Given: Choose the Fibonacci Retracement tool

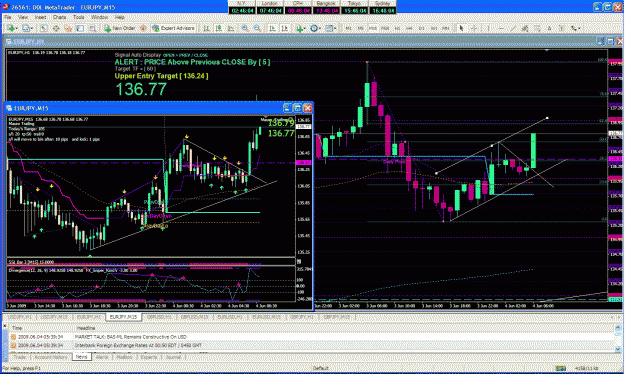Looking at the screenshot, I should point(537,28).
